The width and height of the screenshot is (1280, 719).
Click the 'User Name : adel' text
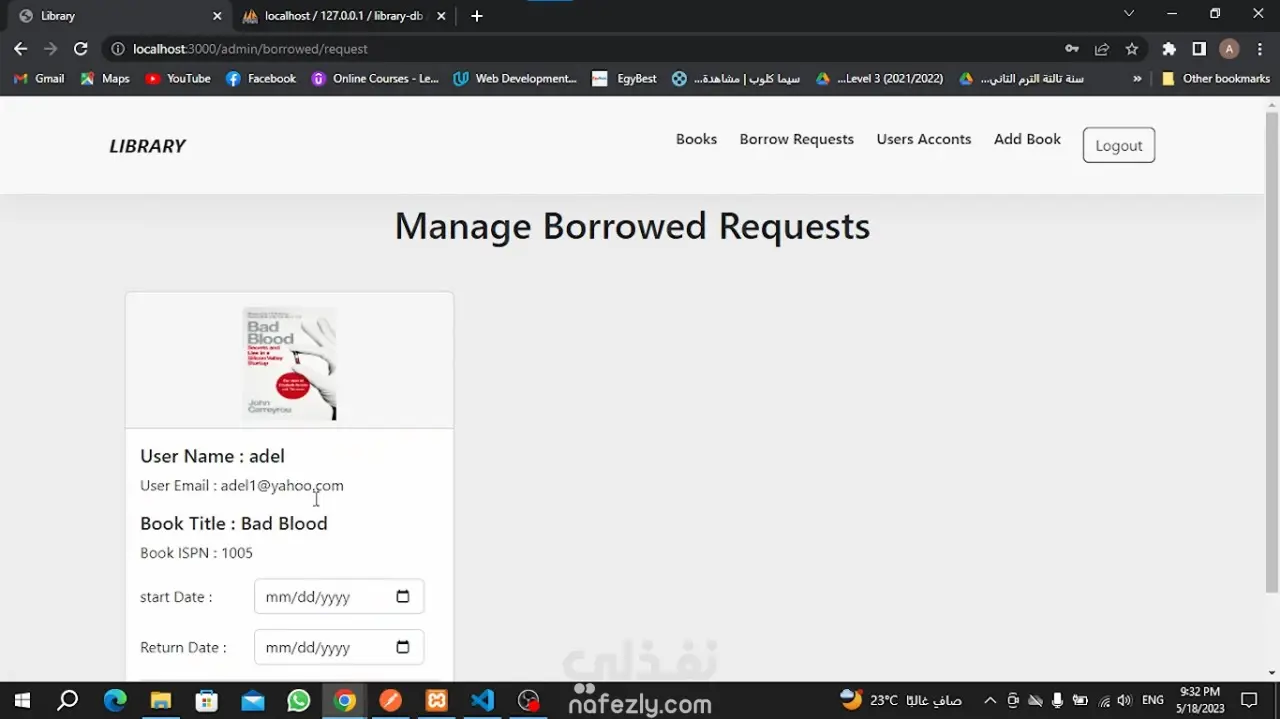pos(212,456)
